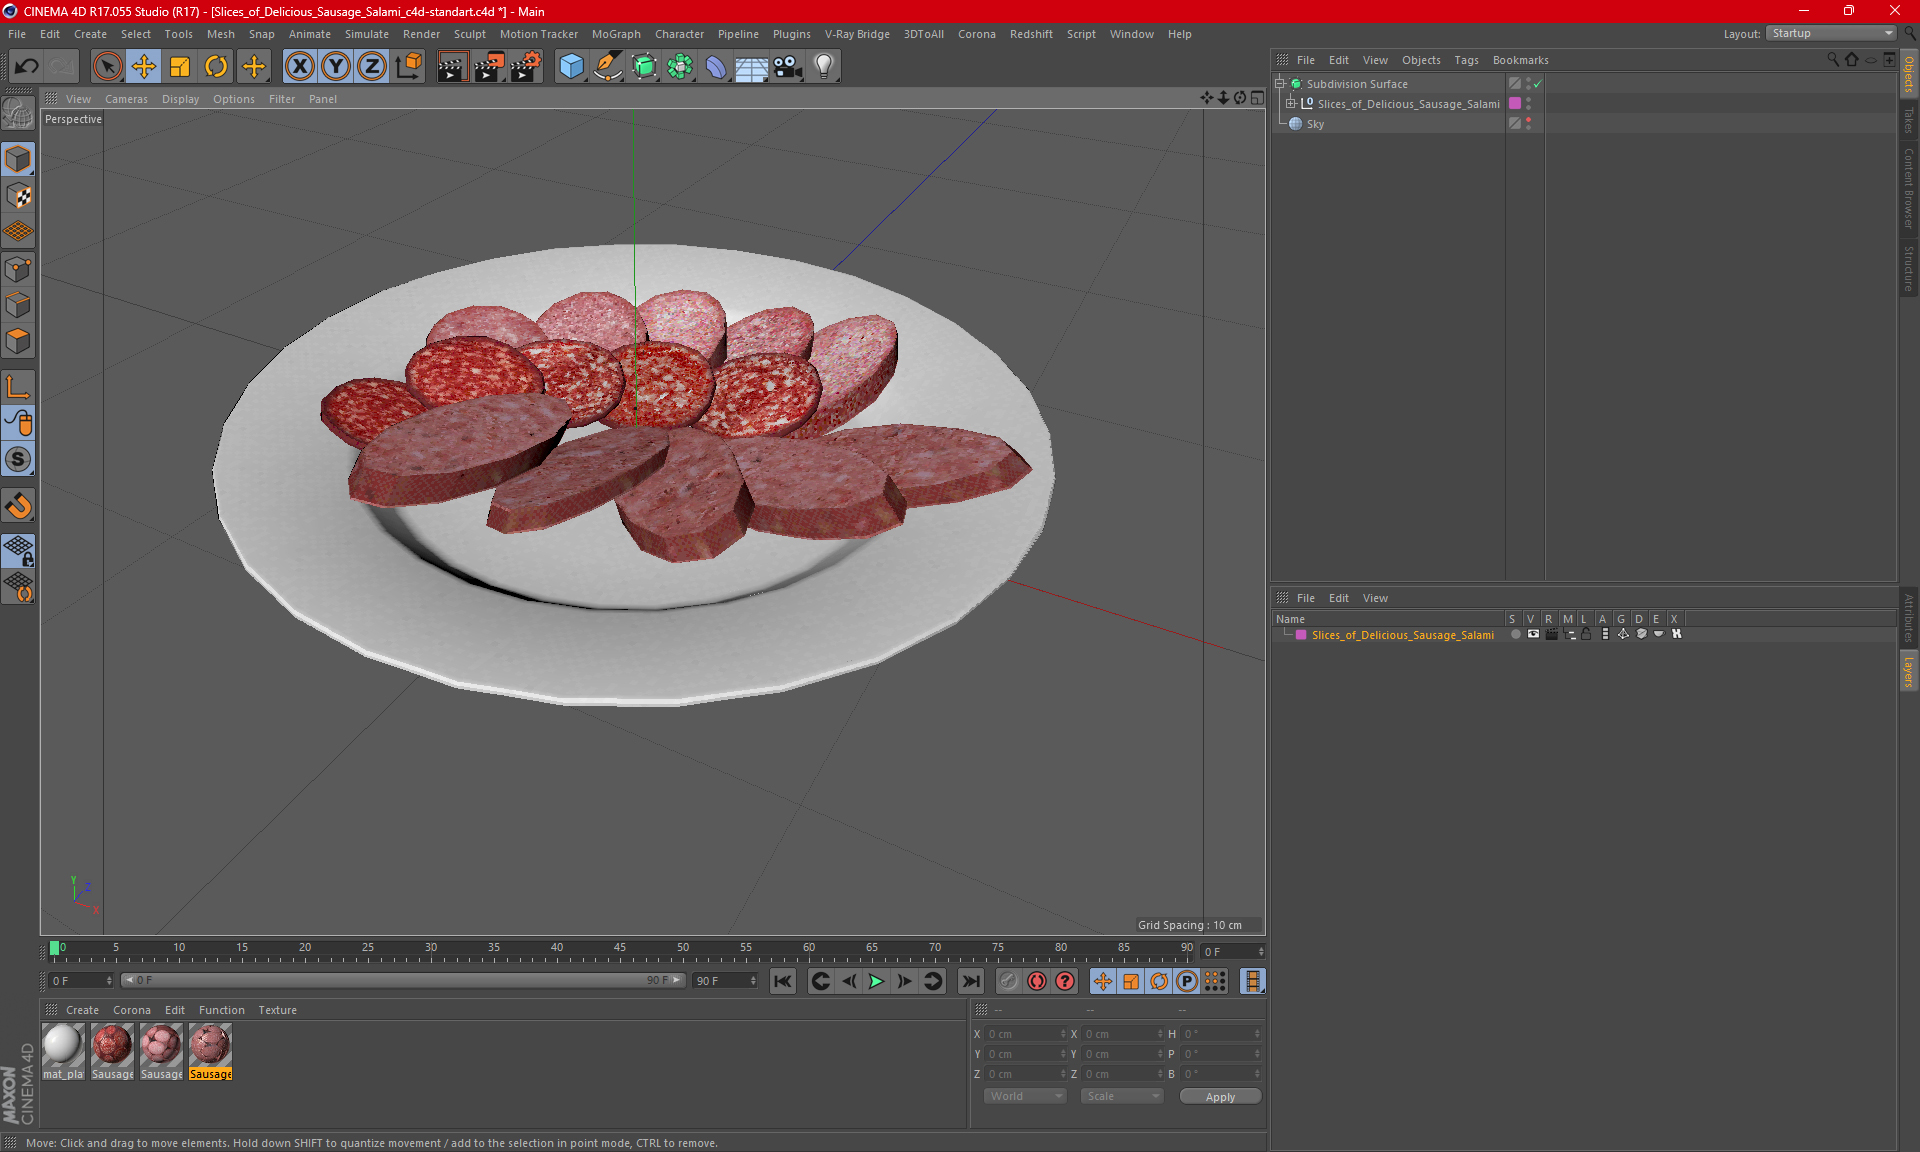Go to end of animation
Viewport: 1920px width, 1152px height.
970,981
